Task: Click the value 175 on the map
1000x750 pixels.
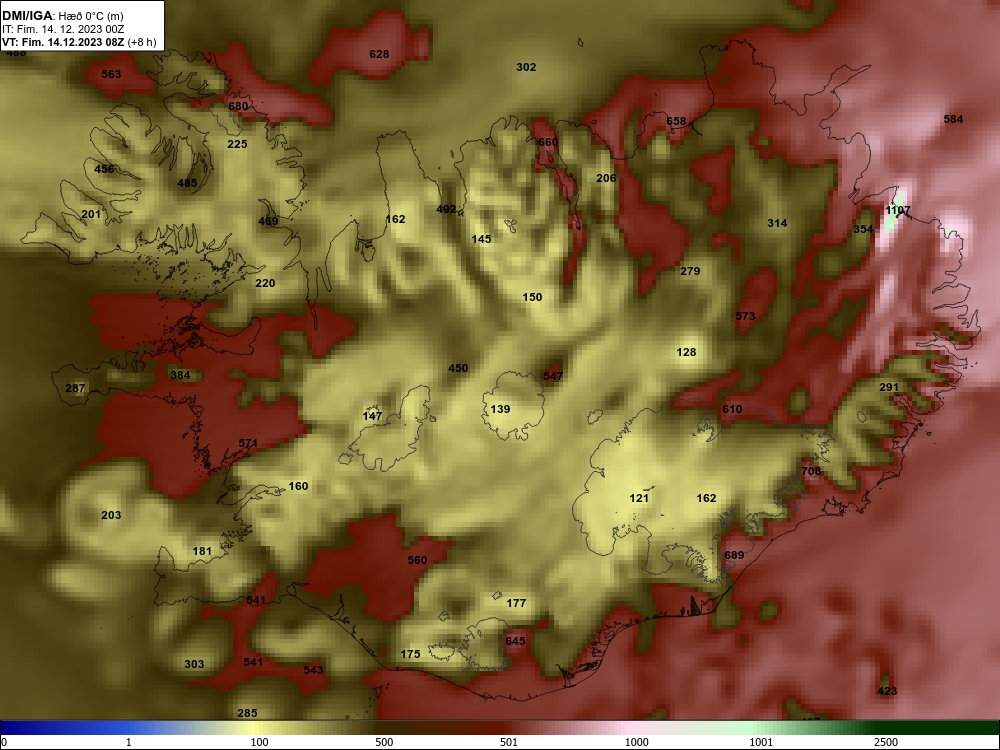Action: coord(410,654)
